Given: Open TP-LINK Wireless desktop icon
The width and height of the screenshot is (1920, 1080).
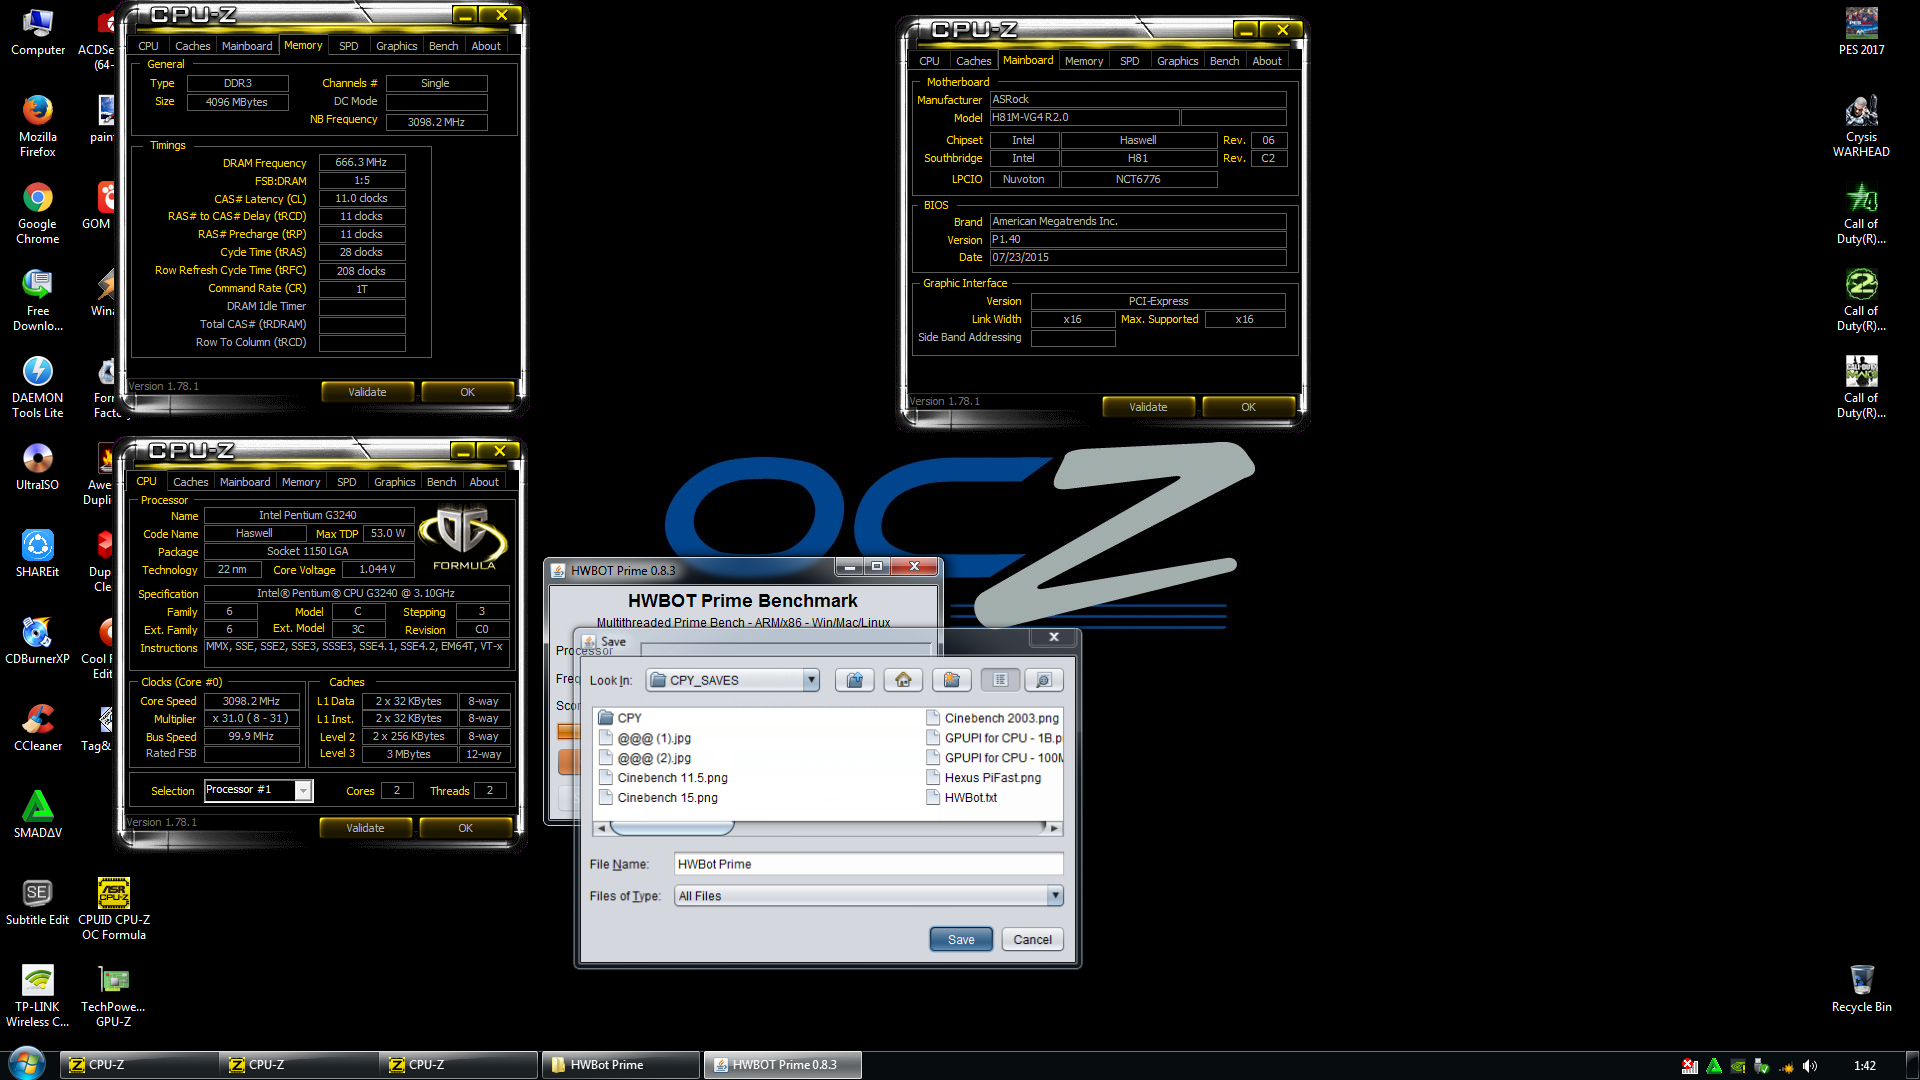Looking at the screenshot, I should tap(38, 996).
